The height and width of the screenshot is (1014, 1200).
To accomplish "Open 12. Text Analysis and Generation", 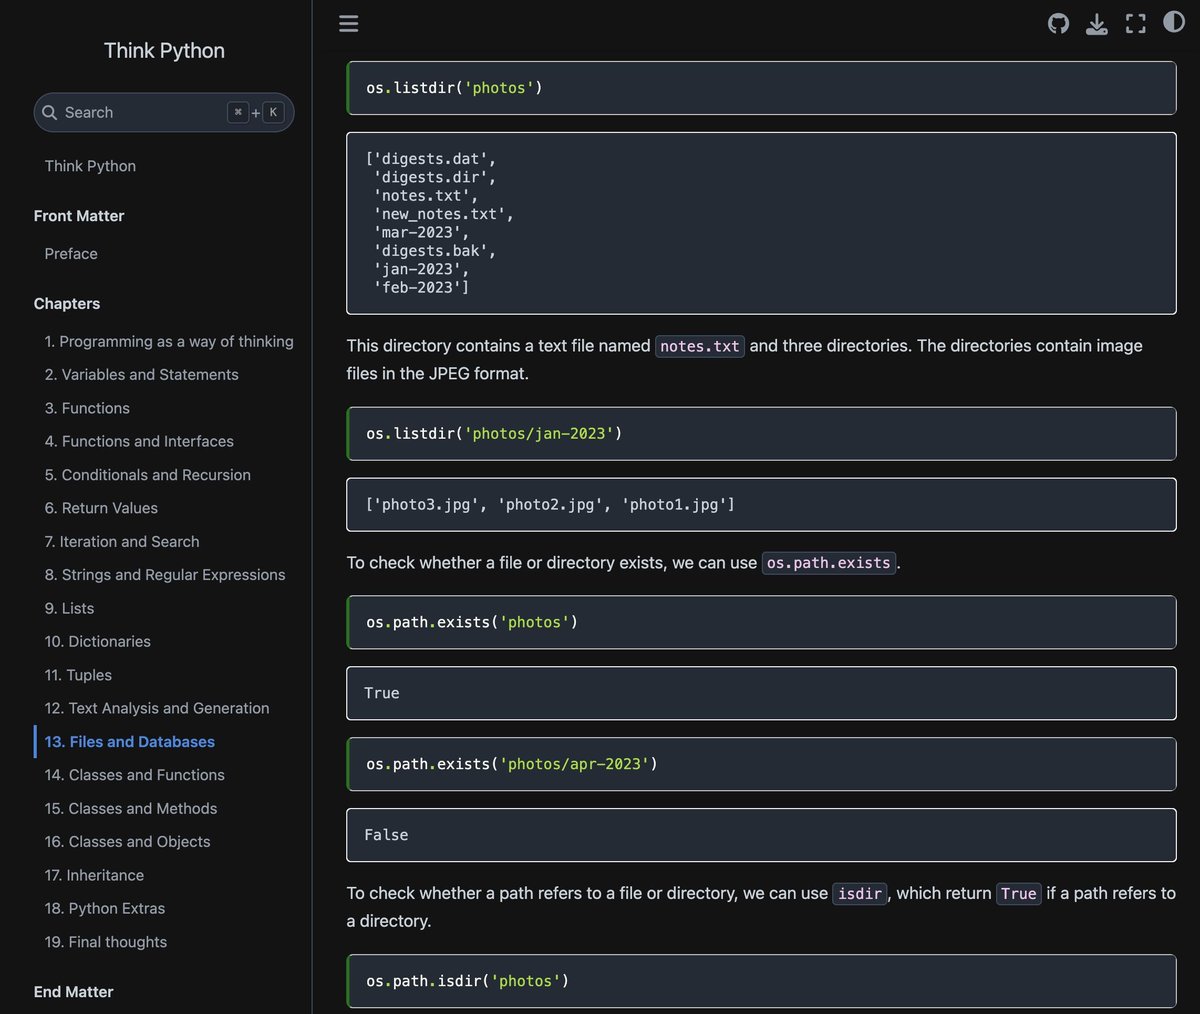I will (x=157, y=708).
